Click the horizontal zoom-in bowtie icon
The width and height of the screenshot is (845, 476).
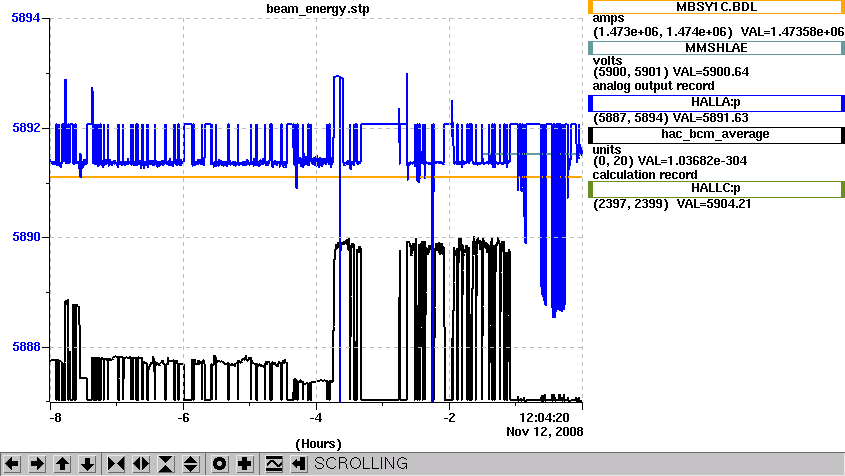coord(116,464)
